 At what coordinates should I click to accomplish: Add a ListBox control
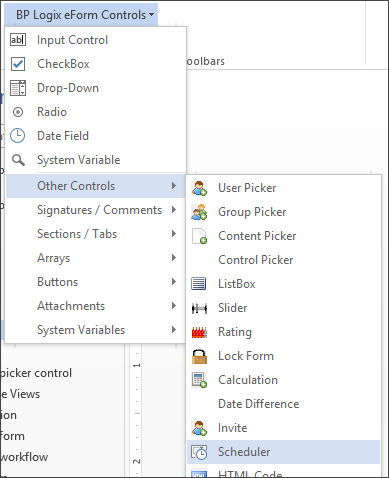click(283, 284)
